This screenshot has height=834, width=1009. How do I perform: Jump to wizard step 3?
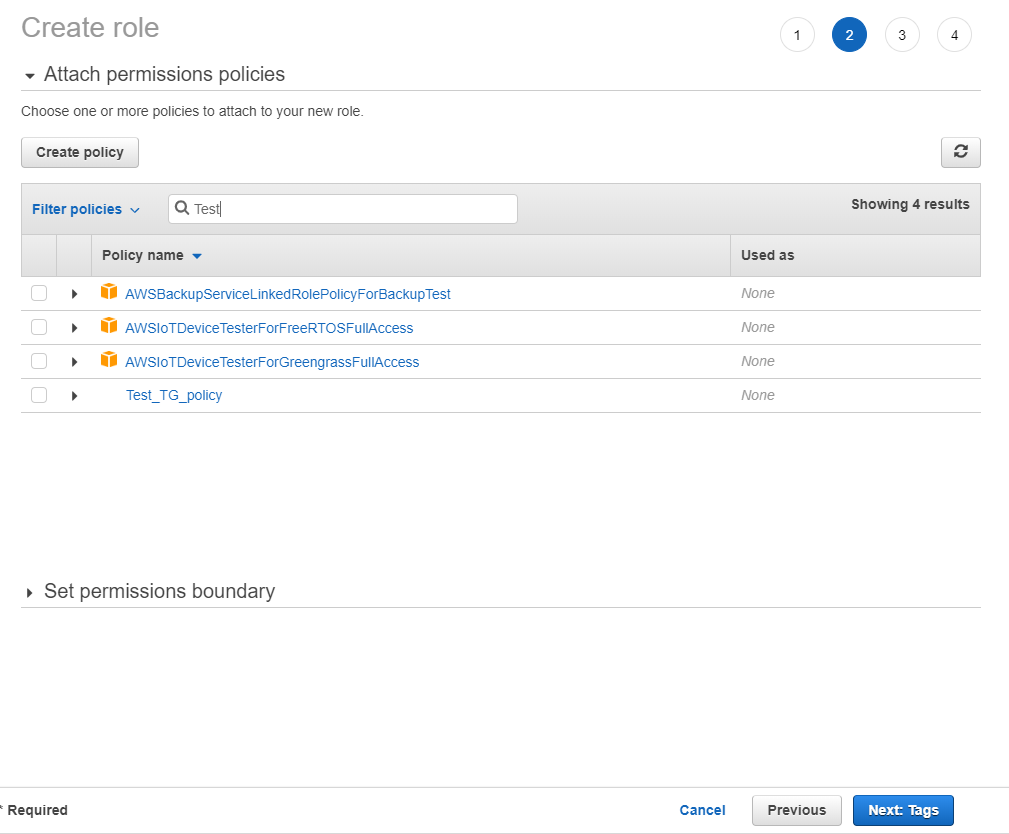point(902,35)
